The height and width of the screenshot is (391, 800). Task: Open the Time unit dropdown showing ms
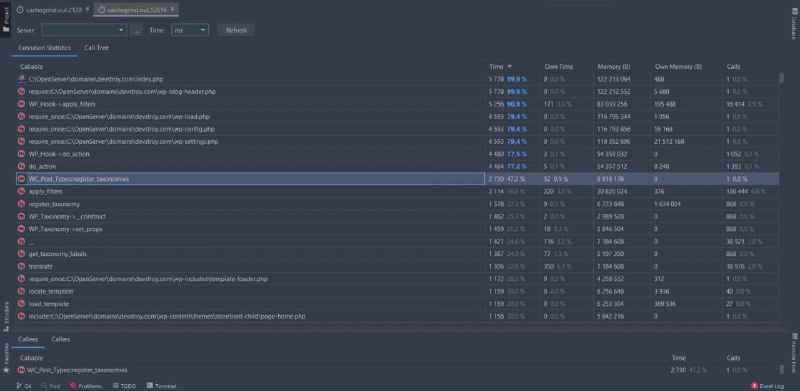(190, 30)
